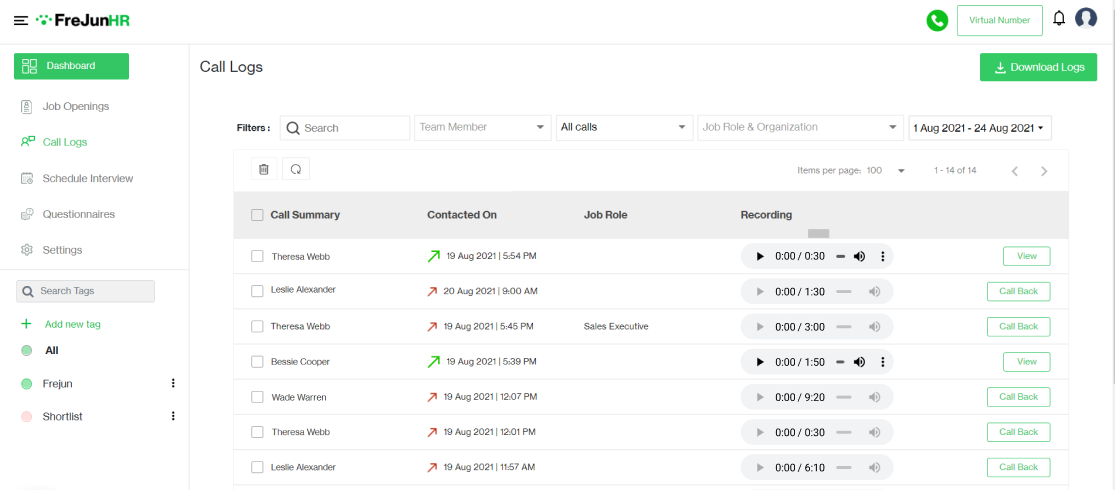Open the All calls filter dropdown
This screenshot has height=490, width=1115.
pos(625,128)
